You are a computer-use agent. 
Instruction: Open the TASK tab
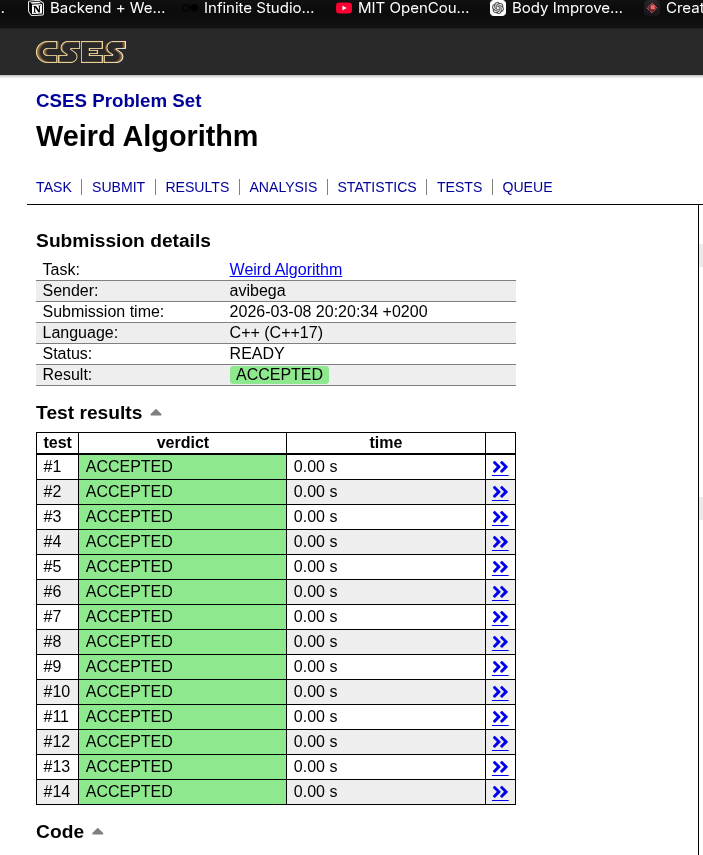pos(53,187)
